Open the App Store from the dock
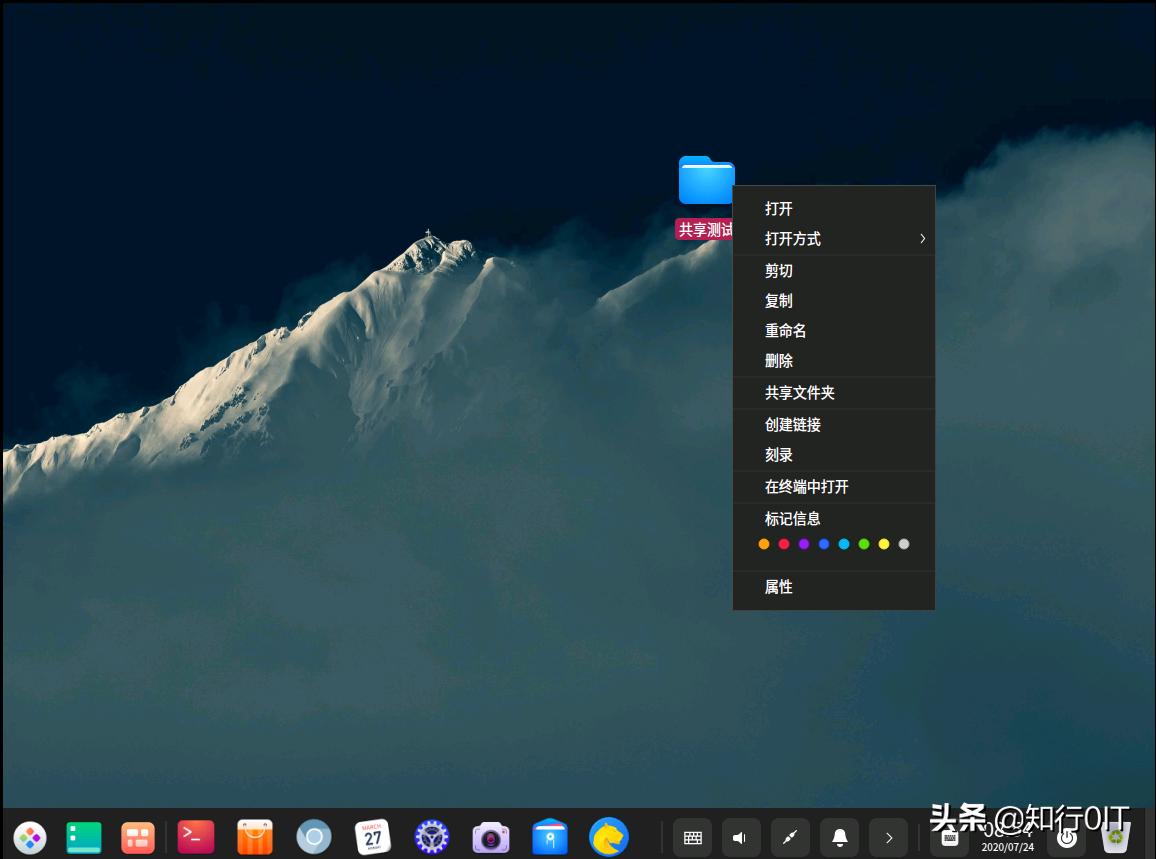Screen dimensions: 1156x859 coord(255,838)
